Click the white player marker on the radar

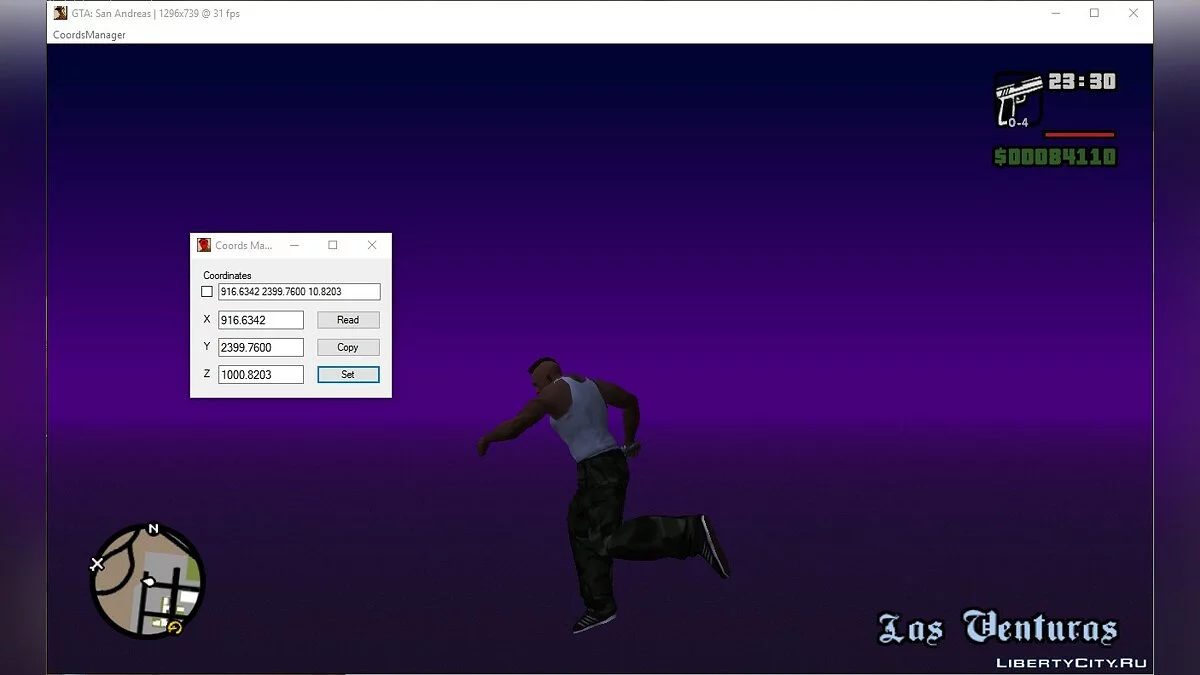pyautogui.click(x=148, y=581)
